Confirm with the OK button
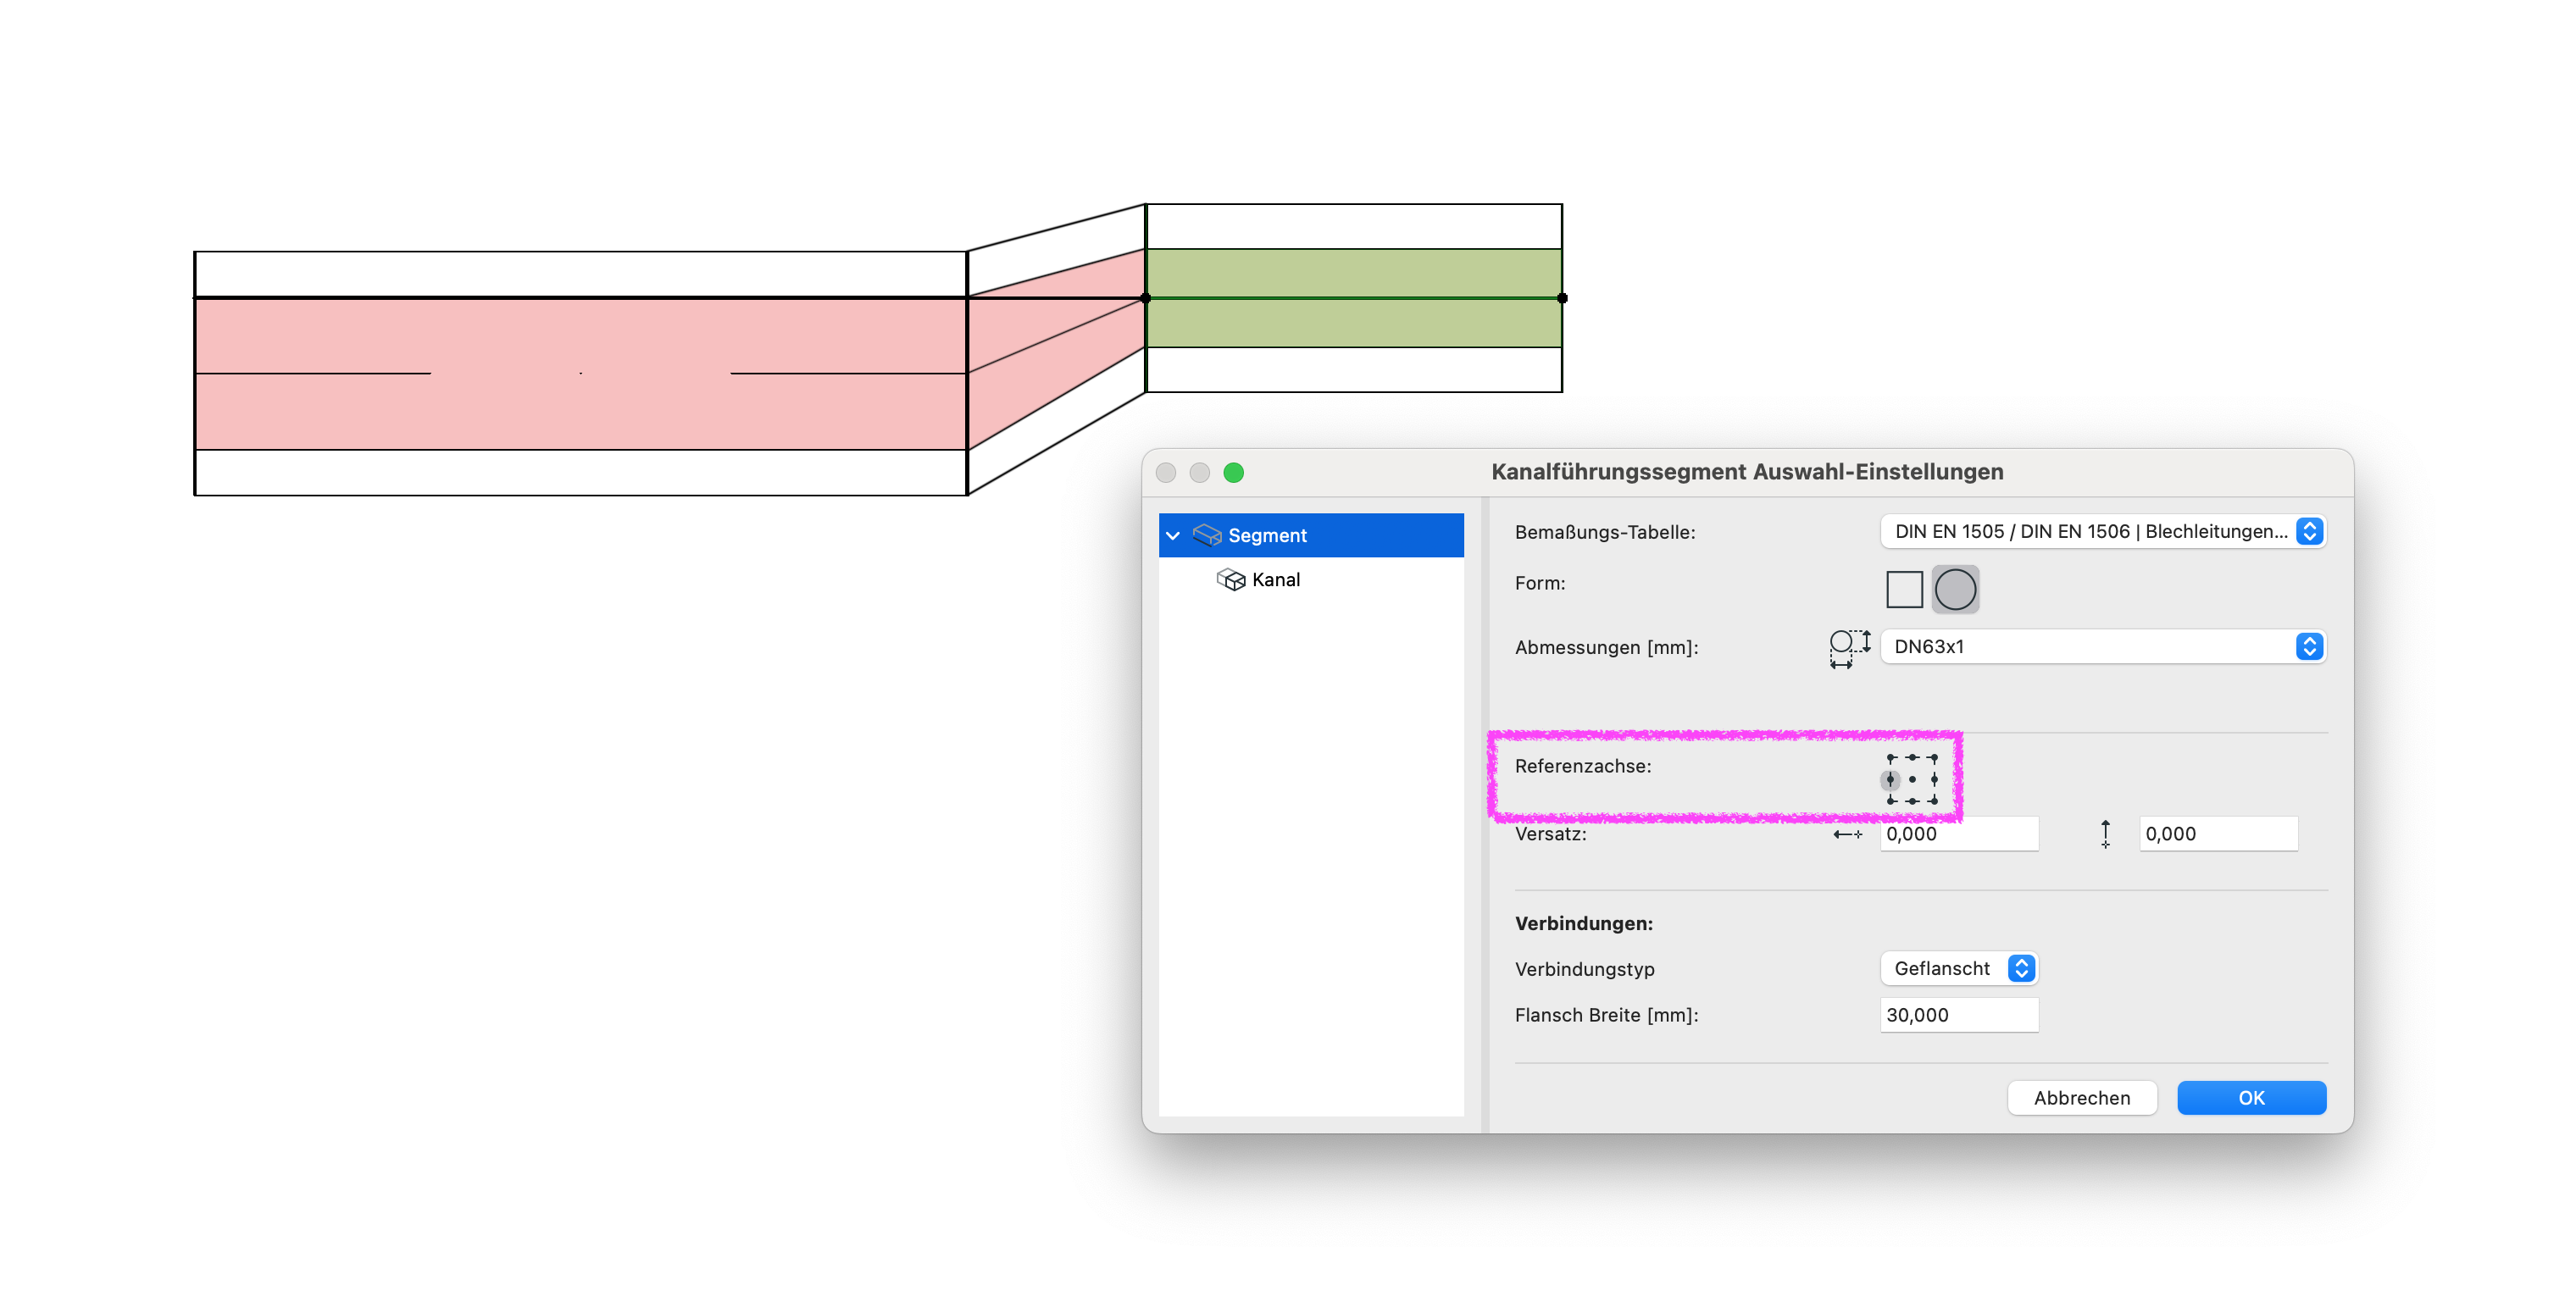This screenshot has width=2576, height=1313. click(2251, 1098)
